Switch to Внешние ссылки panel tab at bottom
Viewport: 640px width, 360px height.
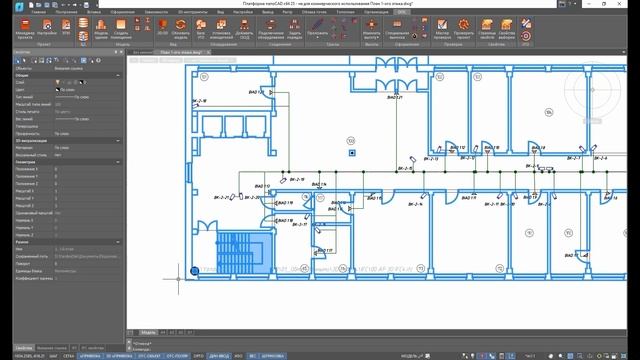coord(51,348)
